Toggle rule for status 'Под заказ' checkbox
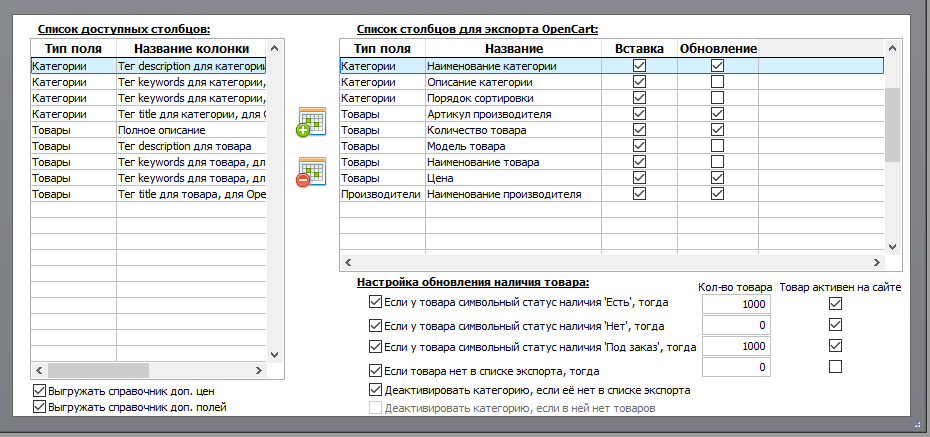Screen dimensions: 930x437 [375, 346]
